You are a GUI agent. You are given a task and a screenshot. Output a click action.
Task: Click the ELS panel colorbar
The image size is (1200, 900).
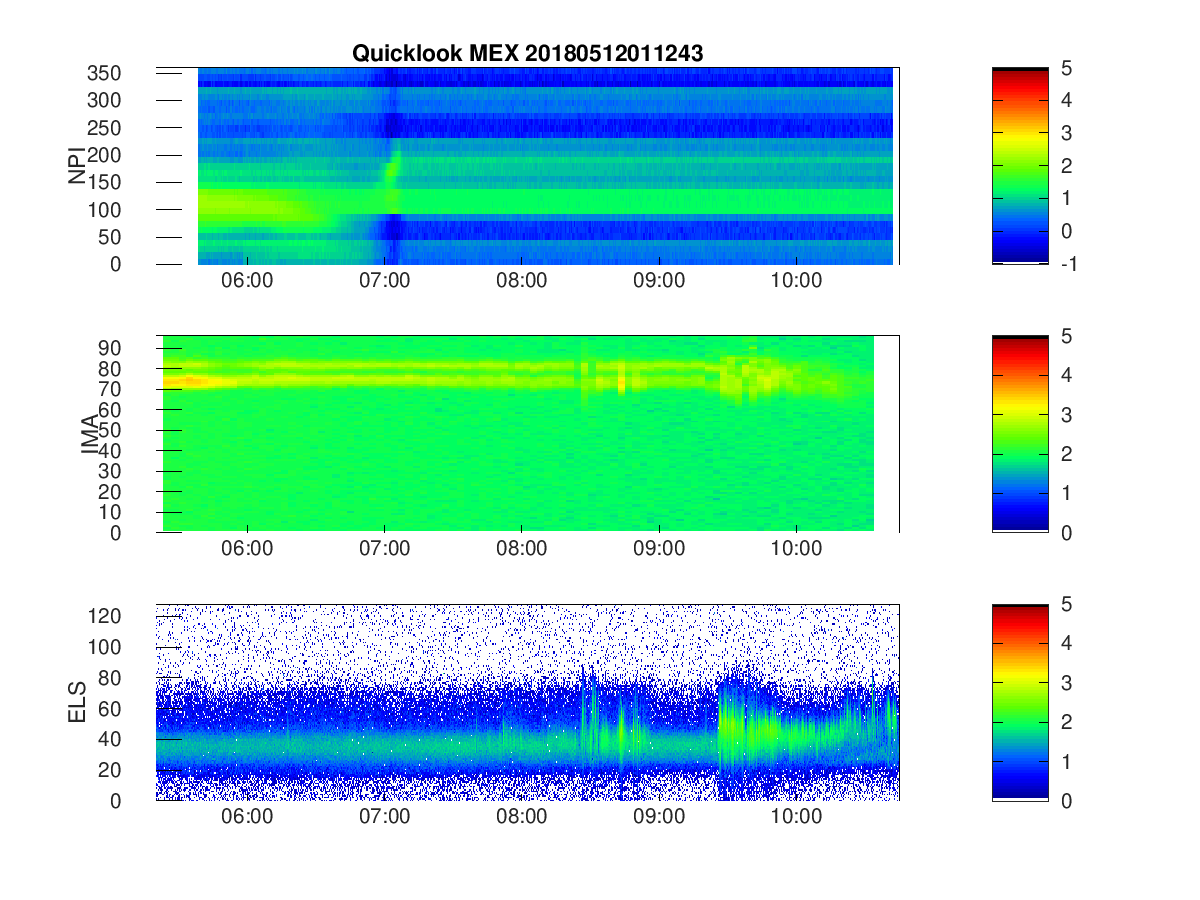[x=1020, y=702]
